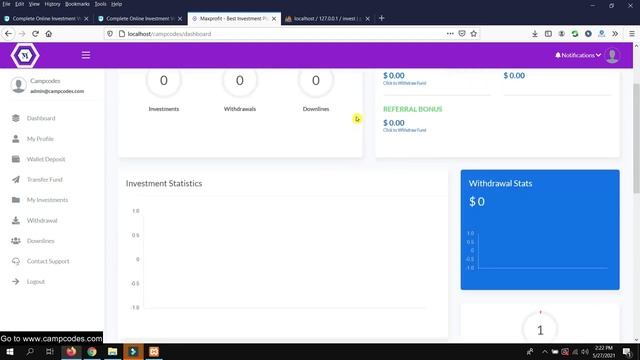
Task: Click the Withdrawal download icon
Action: pyautogui.click(x=16, y=220)
